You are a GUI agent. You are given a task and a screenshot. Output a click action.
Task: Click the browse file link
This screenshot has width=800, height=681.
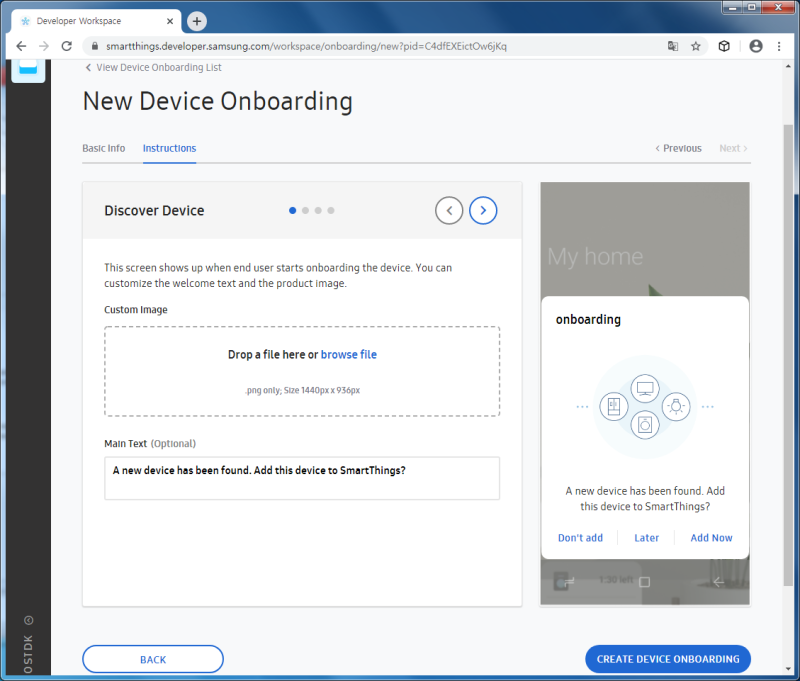[348, 354]
